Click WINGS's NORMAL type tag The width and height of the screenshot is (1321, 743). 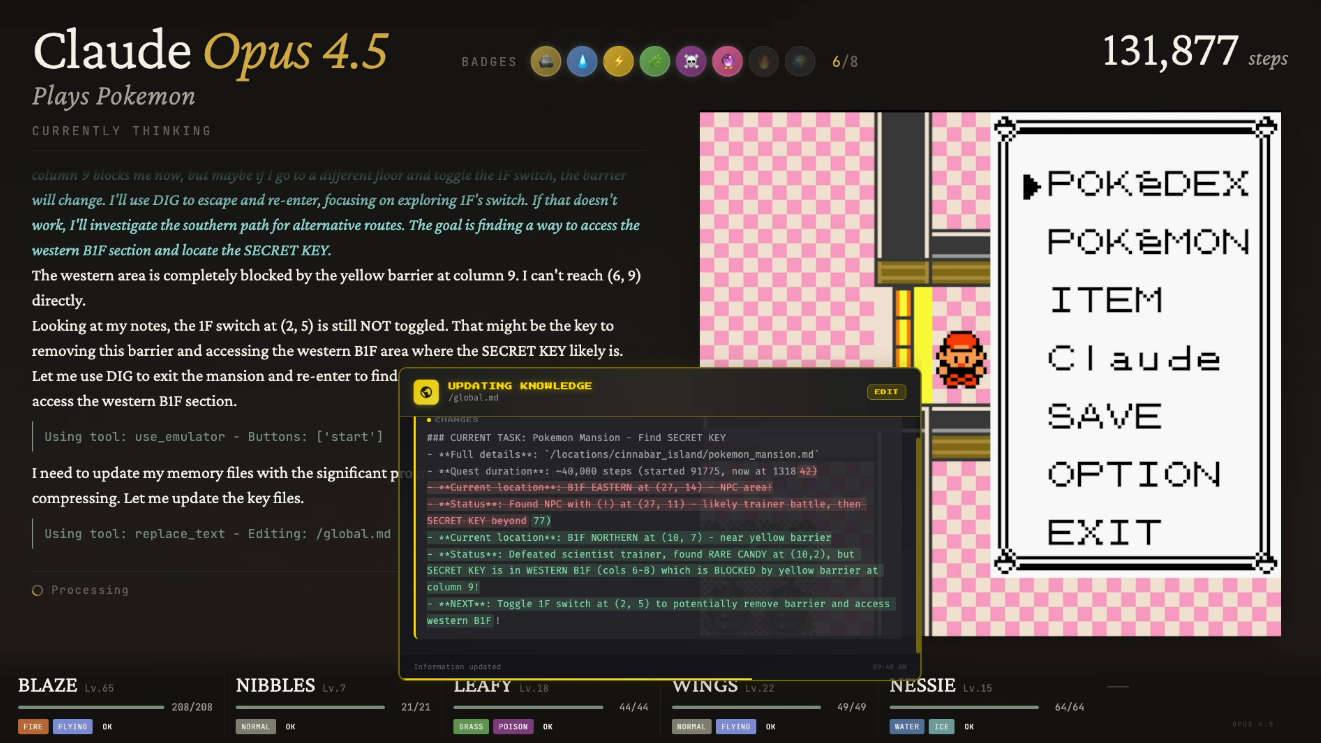click(692, 727)
